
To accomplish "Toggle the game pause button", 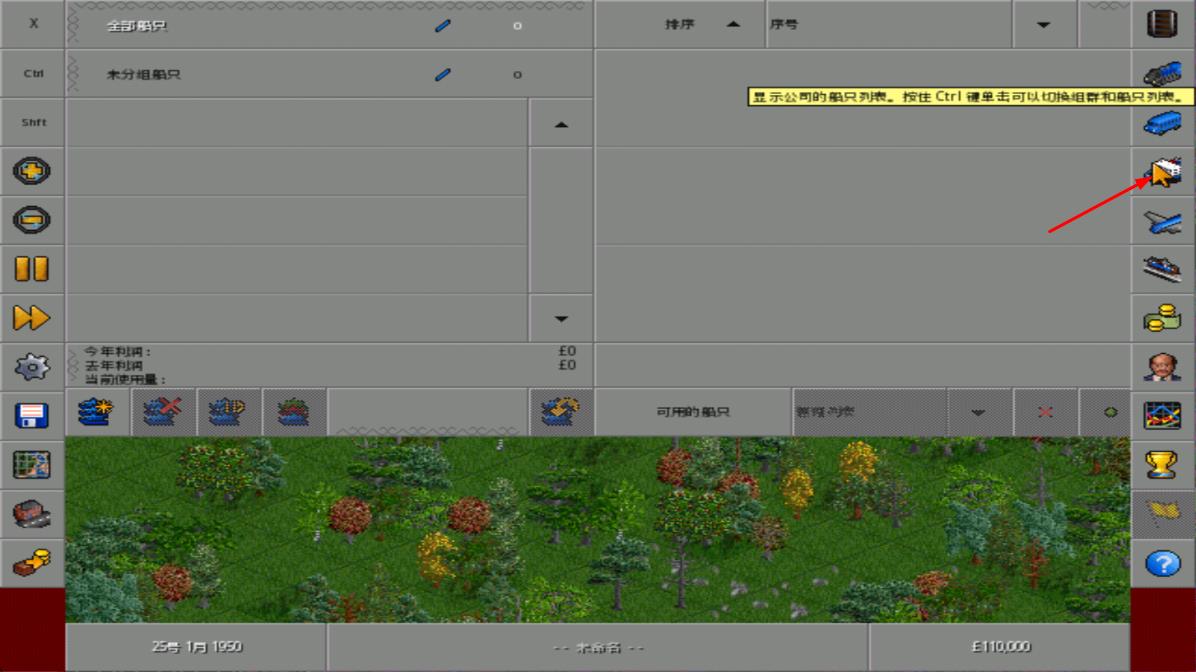I will pos(32,269).
